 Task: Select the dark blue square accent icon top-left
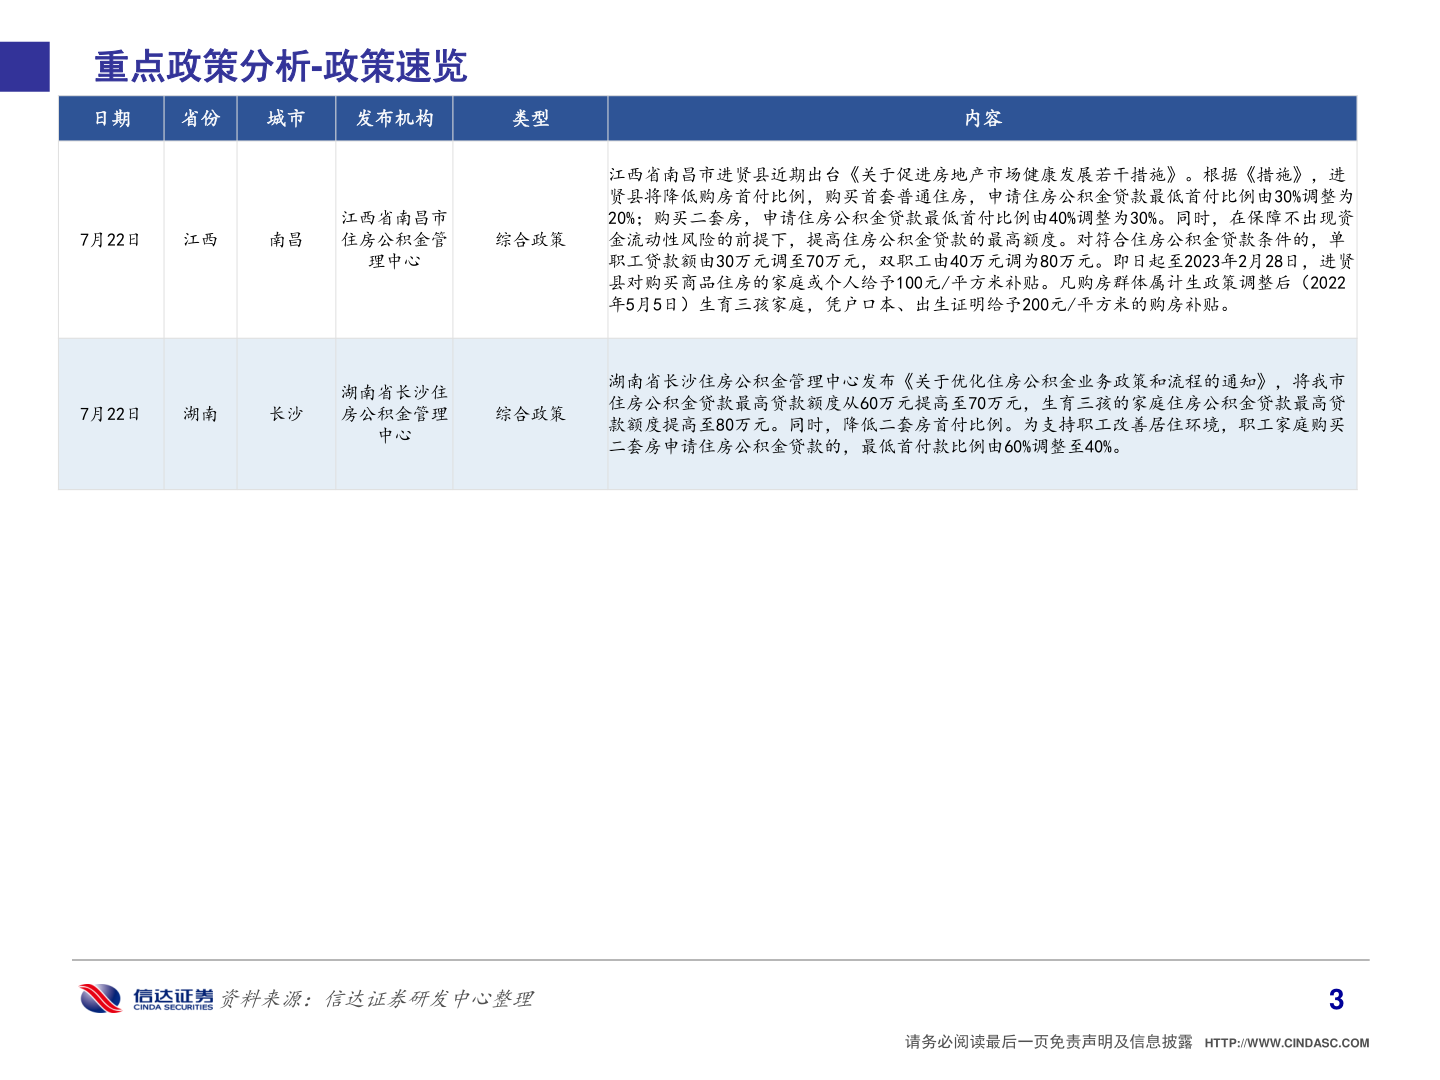point(24,67)
